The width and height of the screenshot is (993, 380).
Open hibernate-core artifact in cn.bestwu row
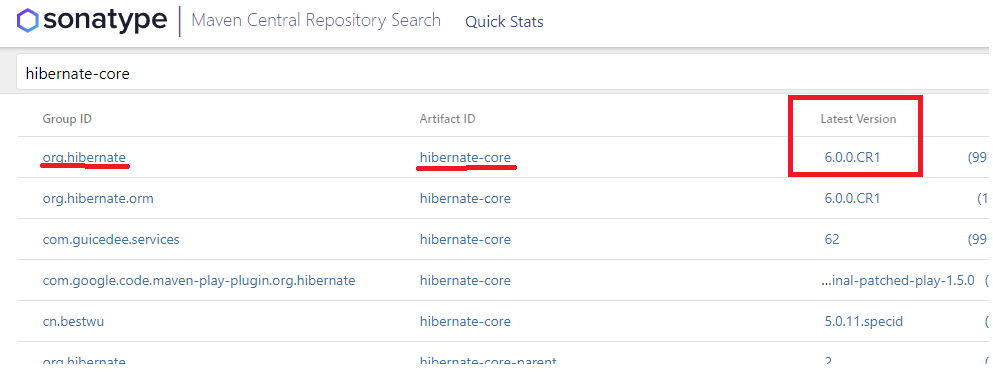[465, 321]
